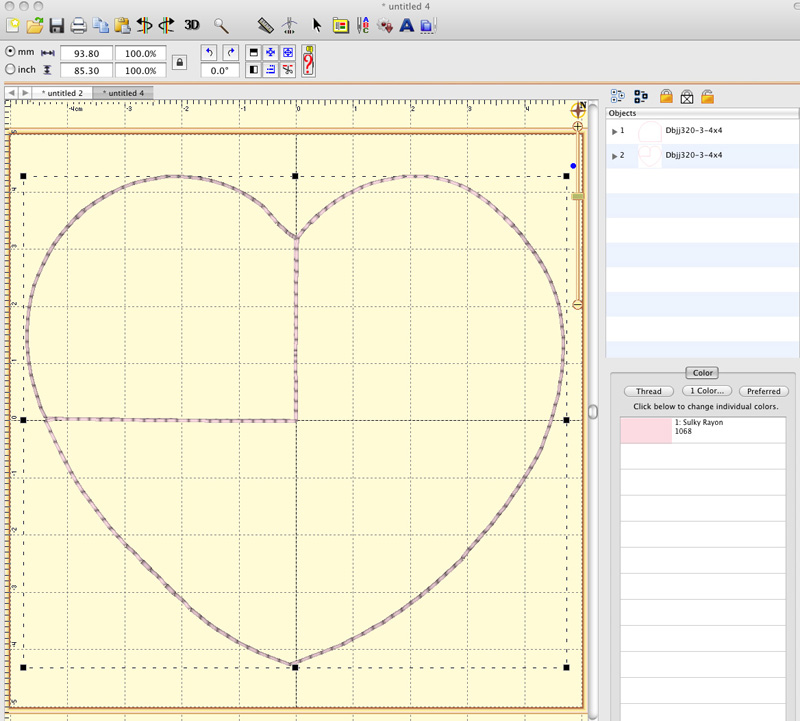
Task: Select the magnifying glass zoom tool
Action: click(x=221, y=26)
